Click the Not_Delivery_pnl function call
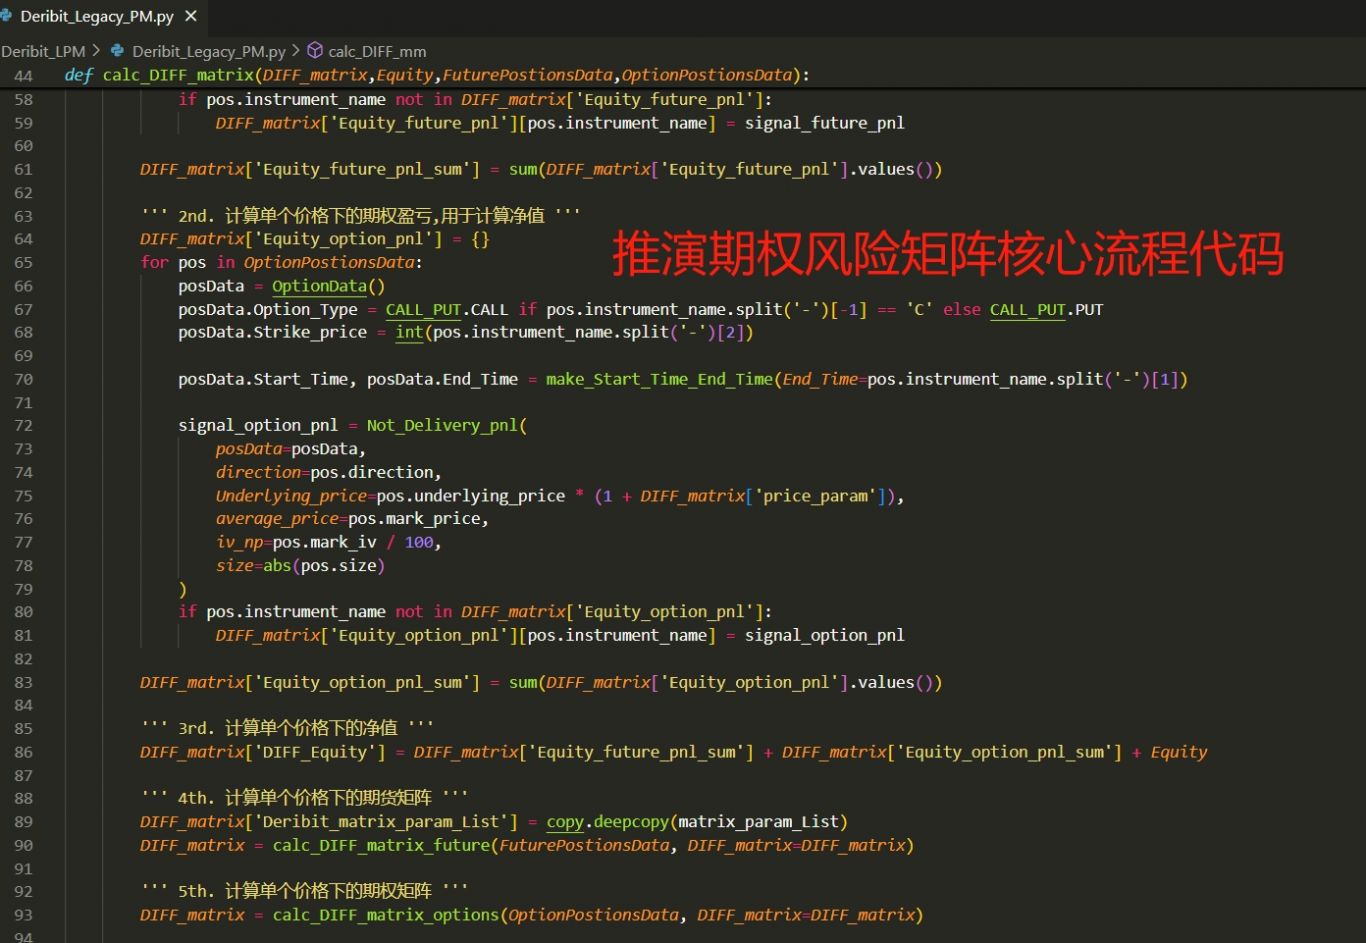The image size is (1366, 943). pos(442,425)
